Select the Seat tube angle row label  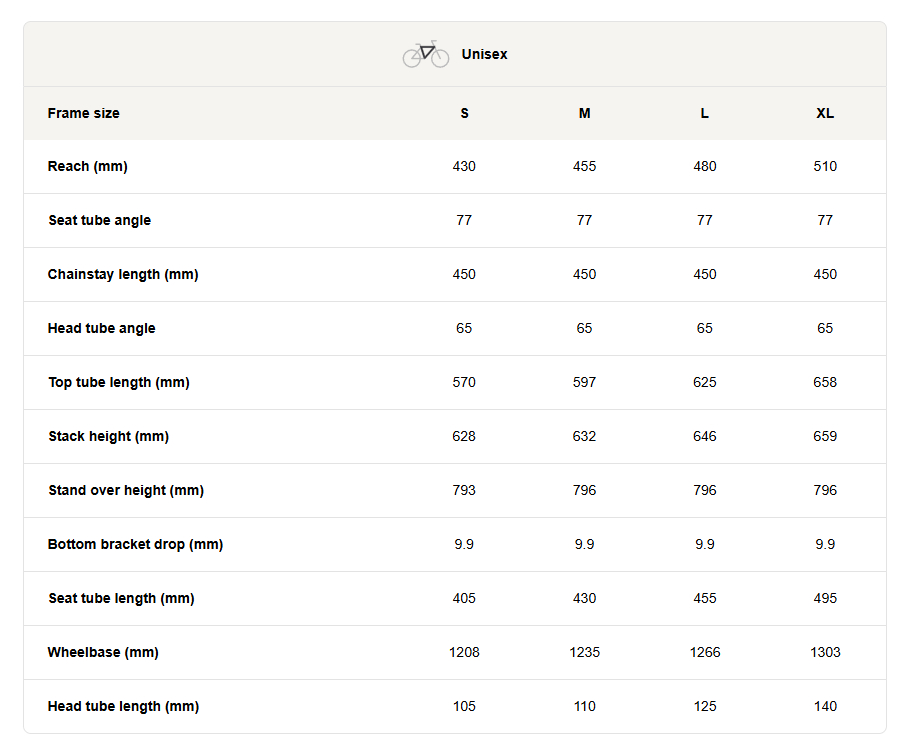pos(100,220)
